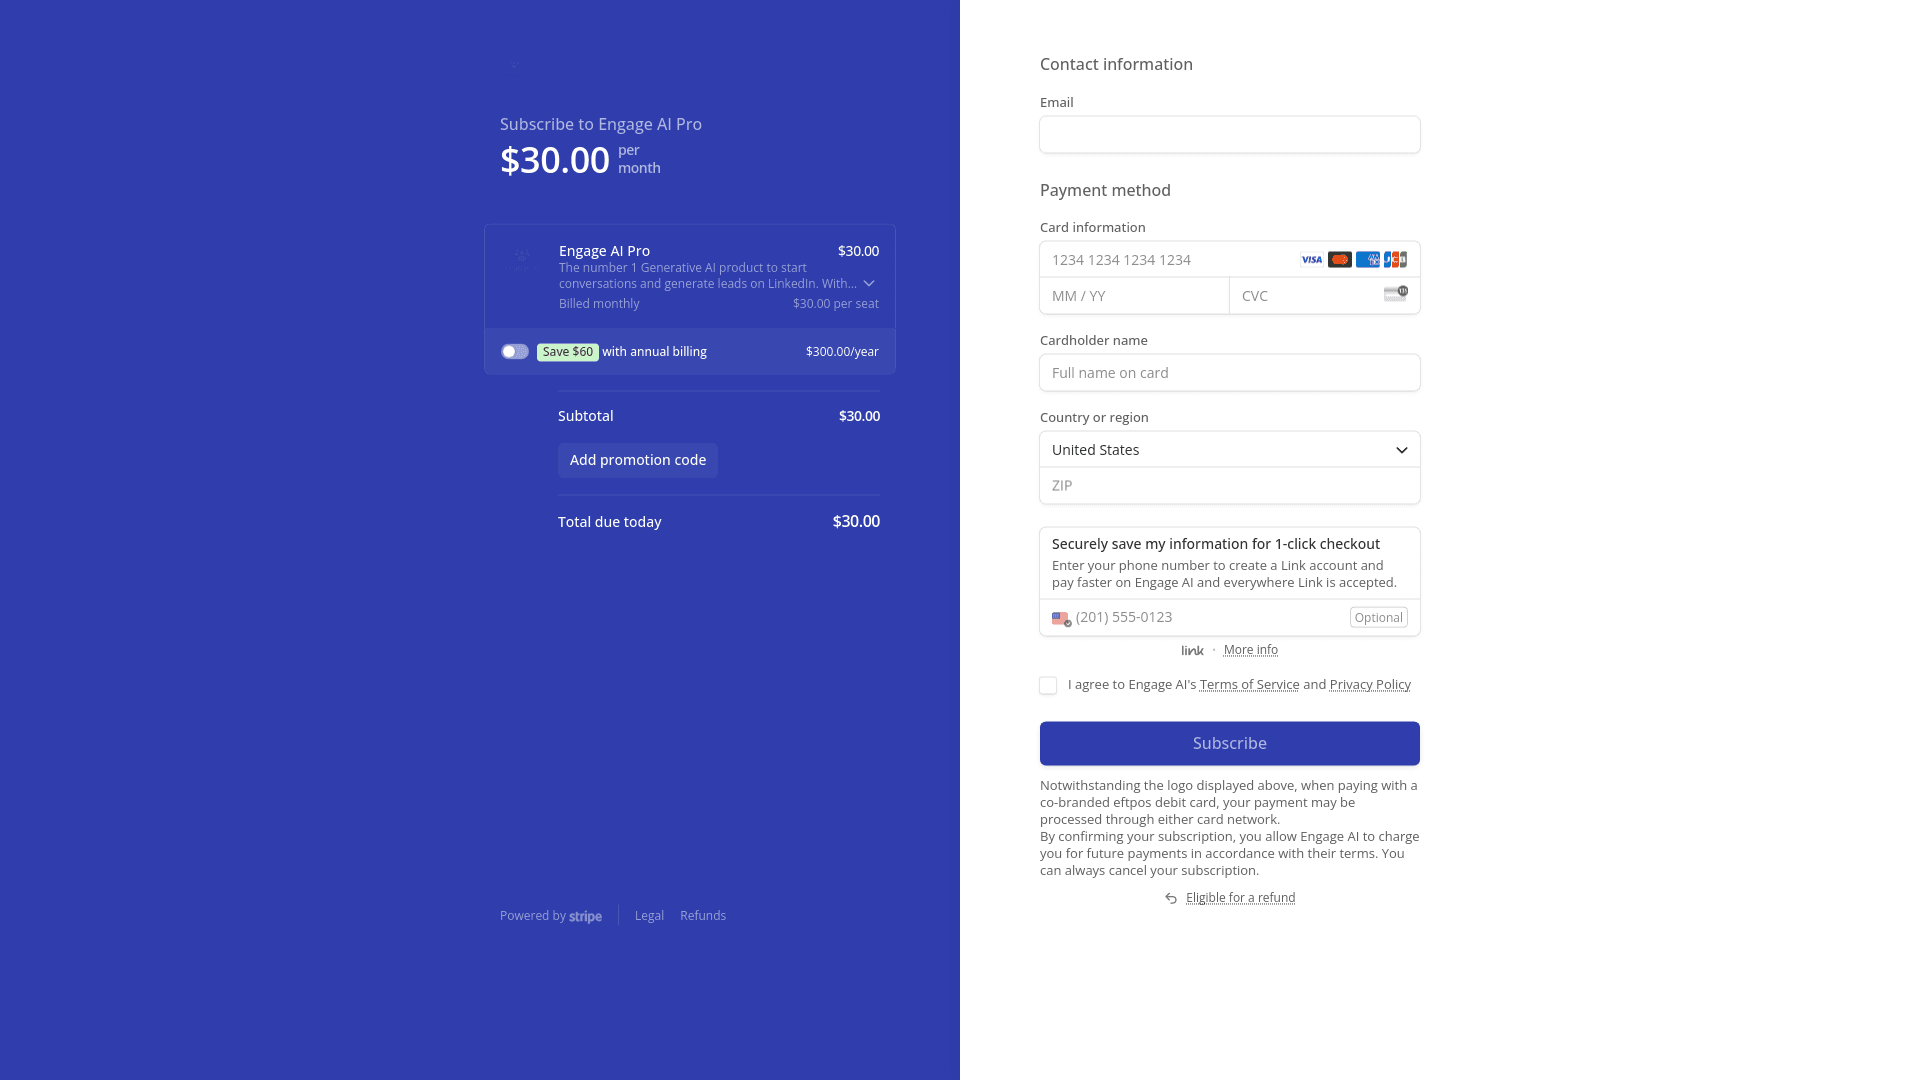Image resolution: width=1920 pixels, height=1080 pixels.
Task: Click the American Express icon in payment field
Action: [1367, 260]
